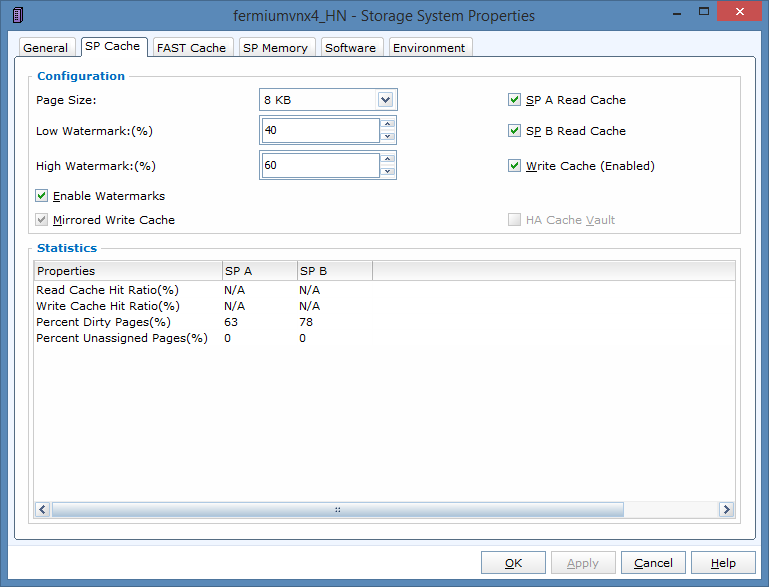Open the Page Size dropdown
Image resolution: width=769 pixels, height=587 pixels.
(386, 100)
